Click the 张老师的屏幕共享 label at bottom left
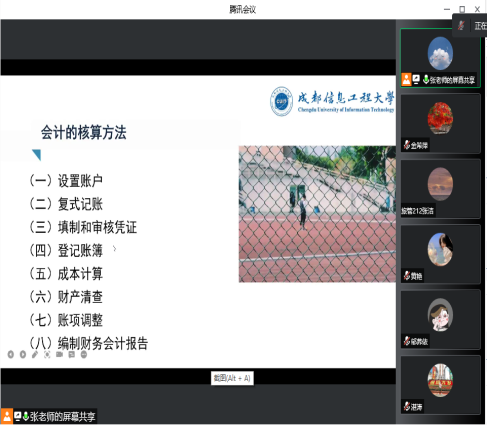This screenshot has height=425, width=487. click(62, 417)
